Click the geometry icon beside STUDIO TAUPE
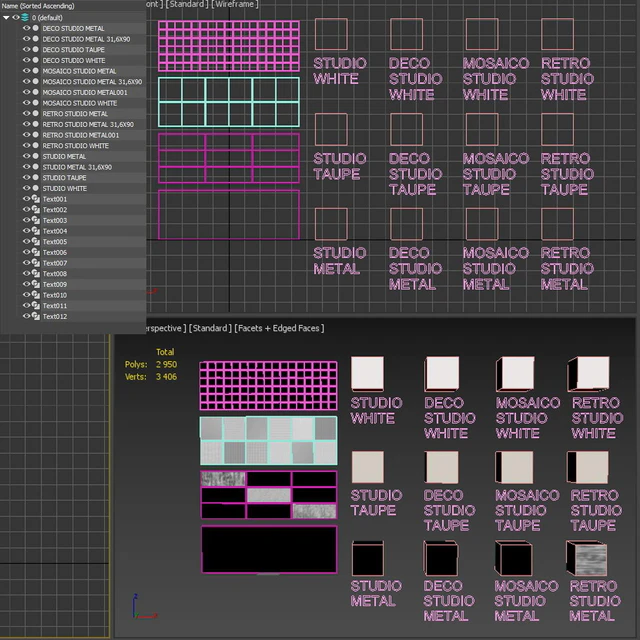Screen dimensions: 640x640 [36, 178]
